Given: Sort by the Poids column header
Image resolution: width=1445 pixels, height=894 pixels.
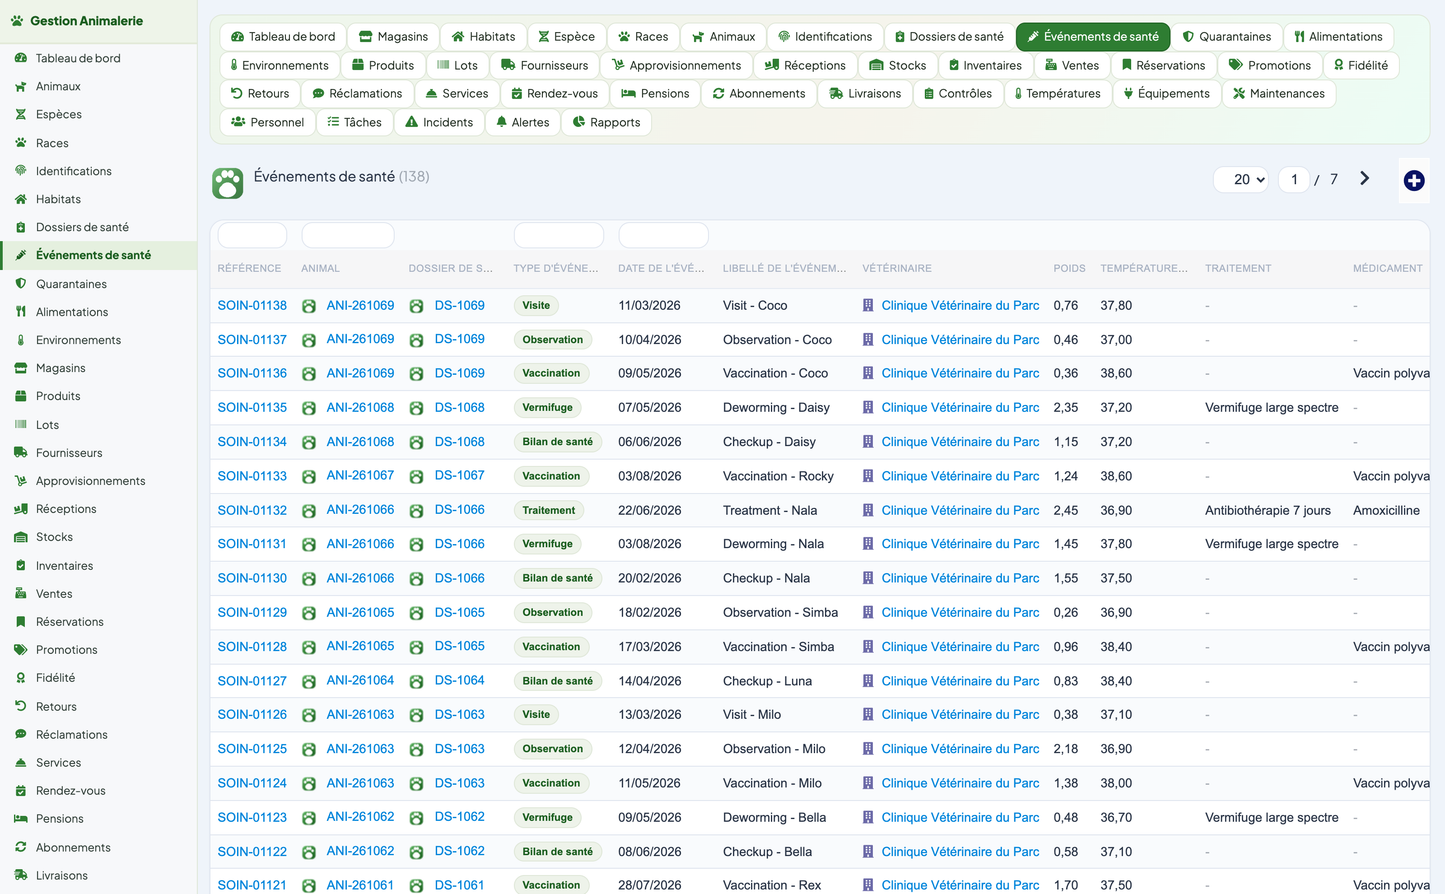Looking at the screenshot, I should [1069, 268].
